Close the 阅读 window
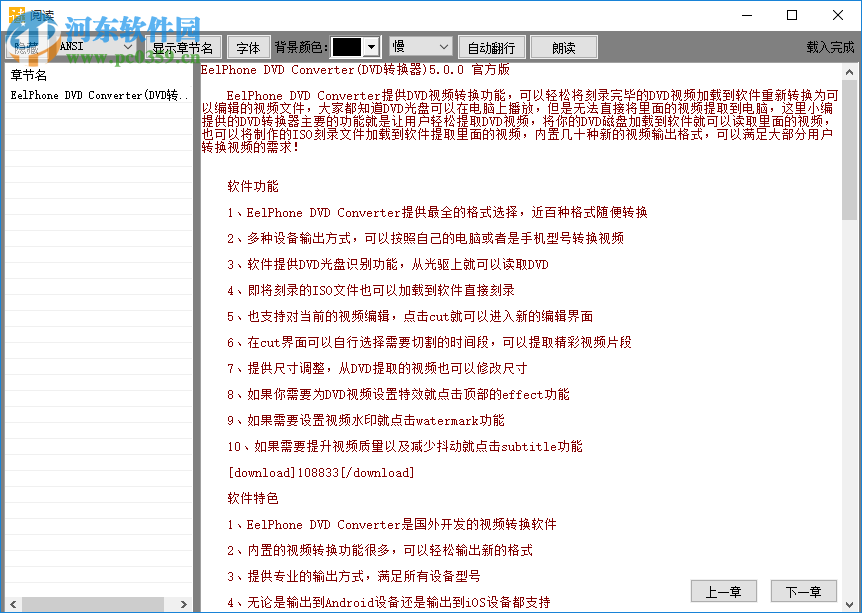This screenshot has height=613, width=862. coord(838,15)
